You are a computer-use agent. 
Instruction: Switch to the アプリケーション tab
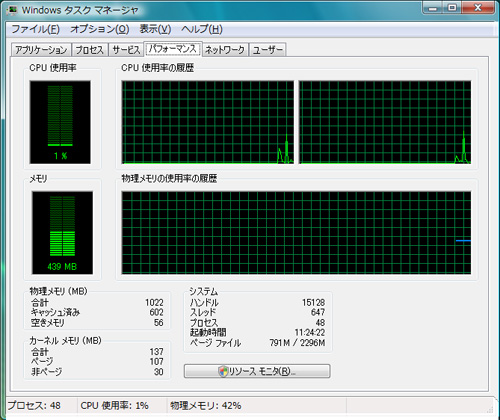[41, 50]
